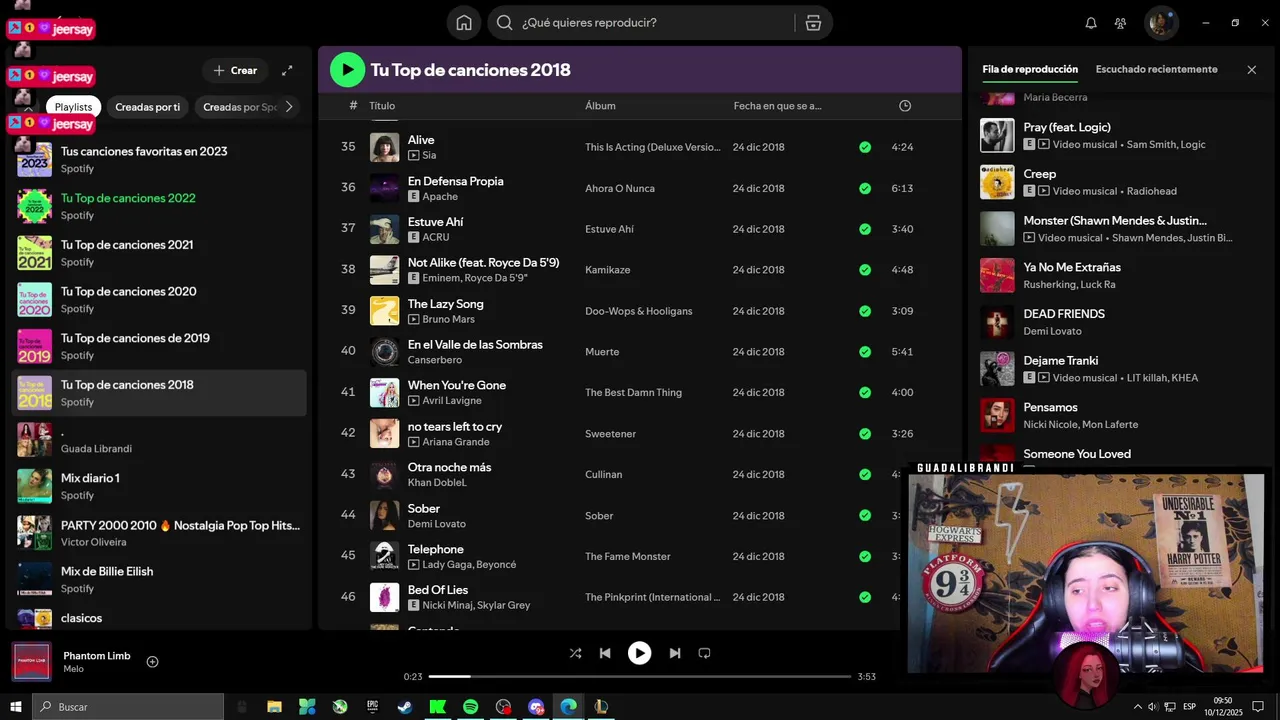Open Mix de Billie Eilish playlist
Screen dimensions: 1280x720
160,579
